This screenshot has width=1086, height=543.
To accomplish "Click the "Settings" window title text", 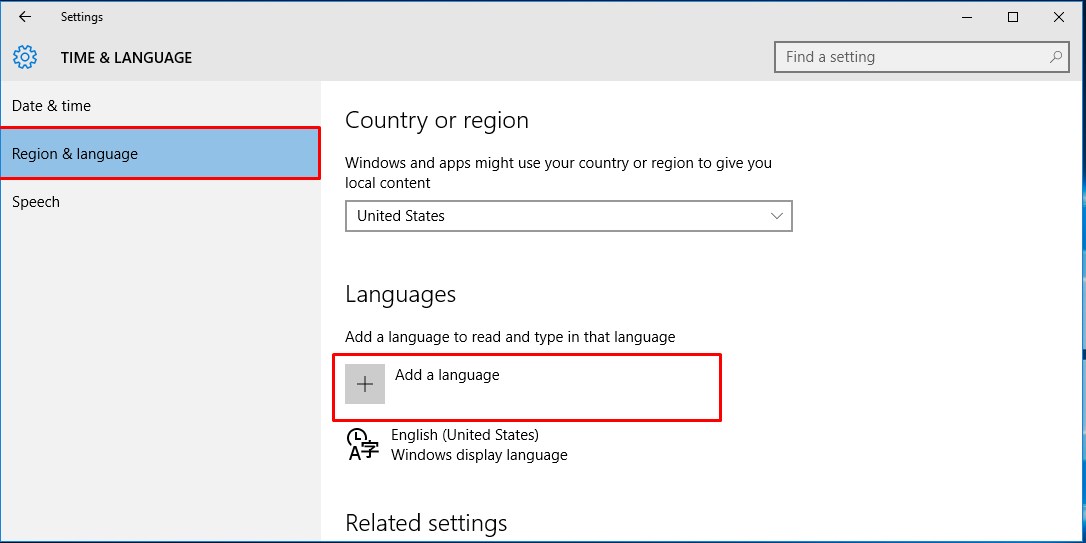I will [x=82, y=17].
